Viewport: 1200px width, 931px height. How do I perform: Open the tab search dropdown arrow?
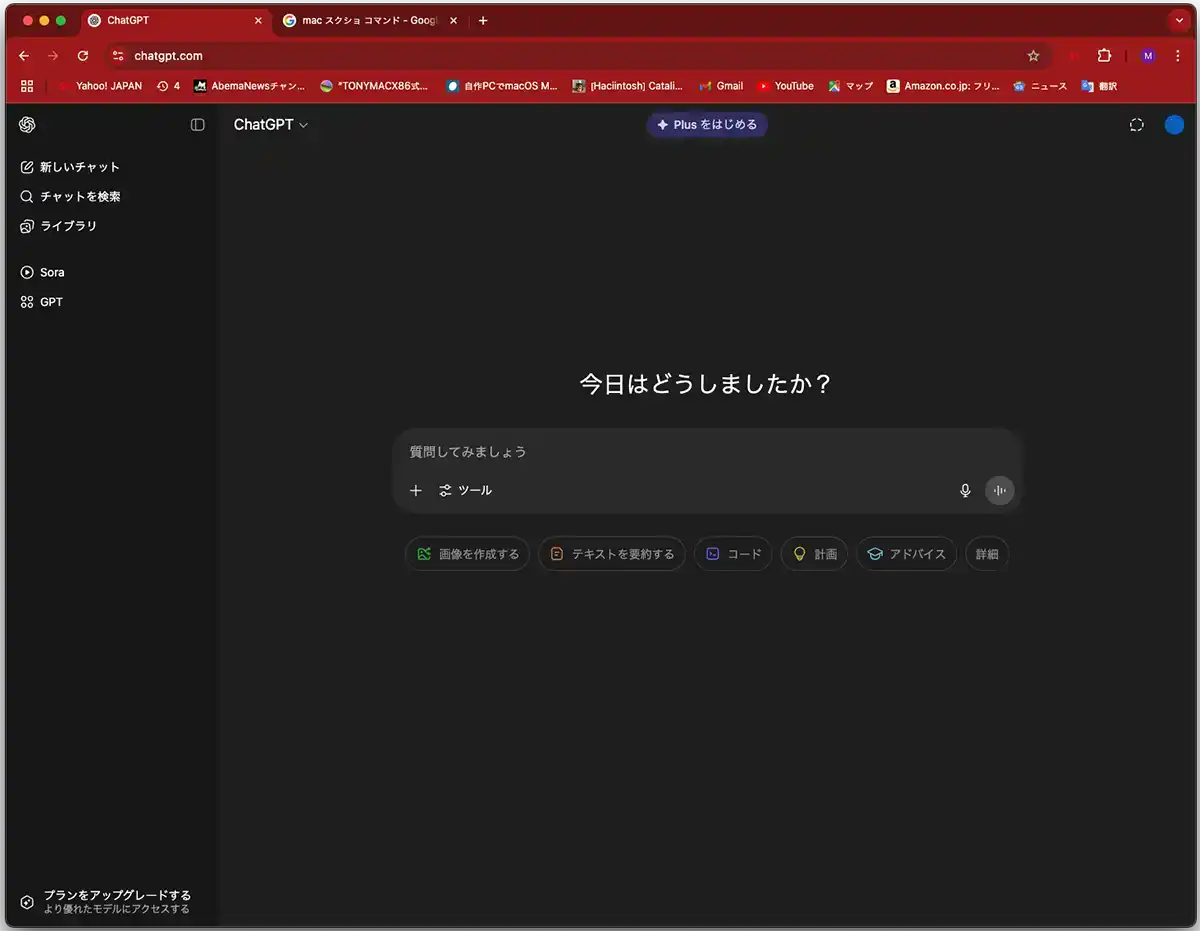click(x=1178, y=20)
